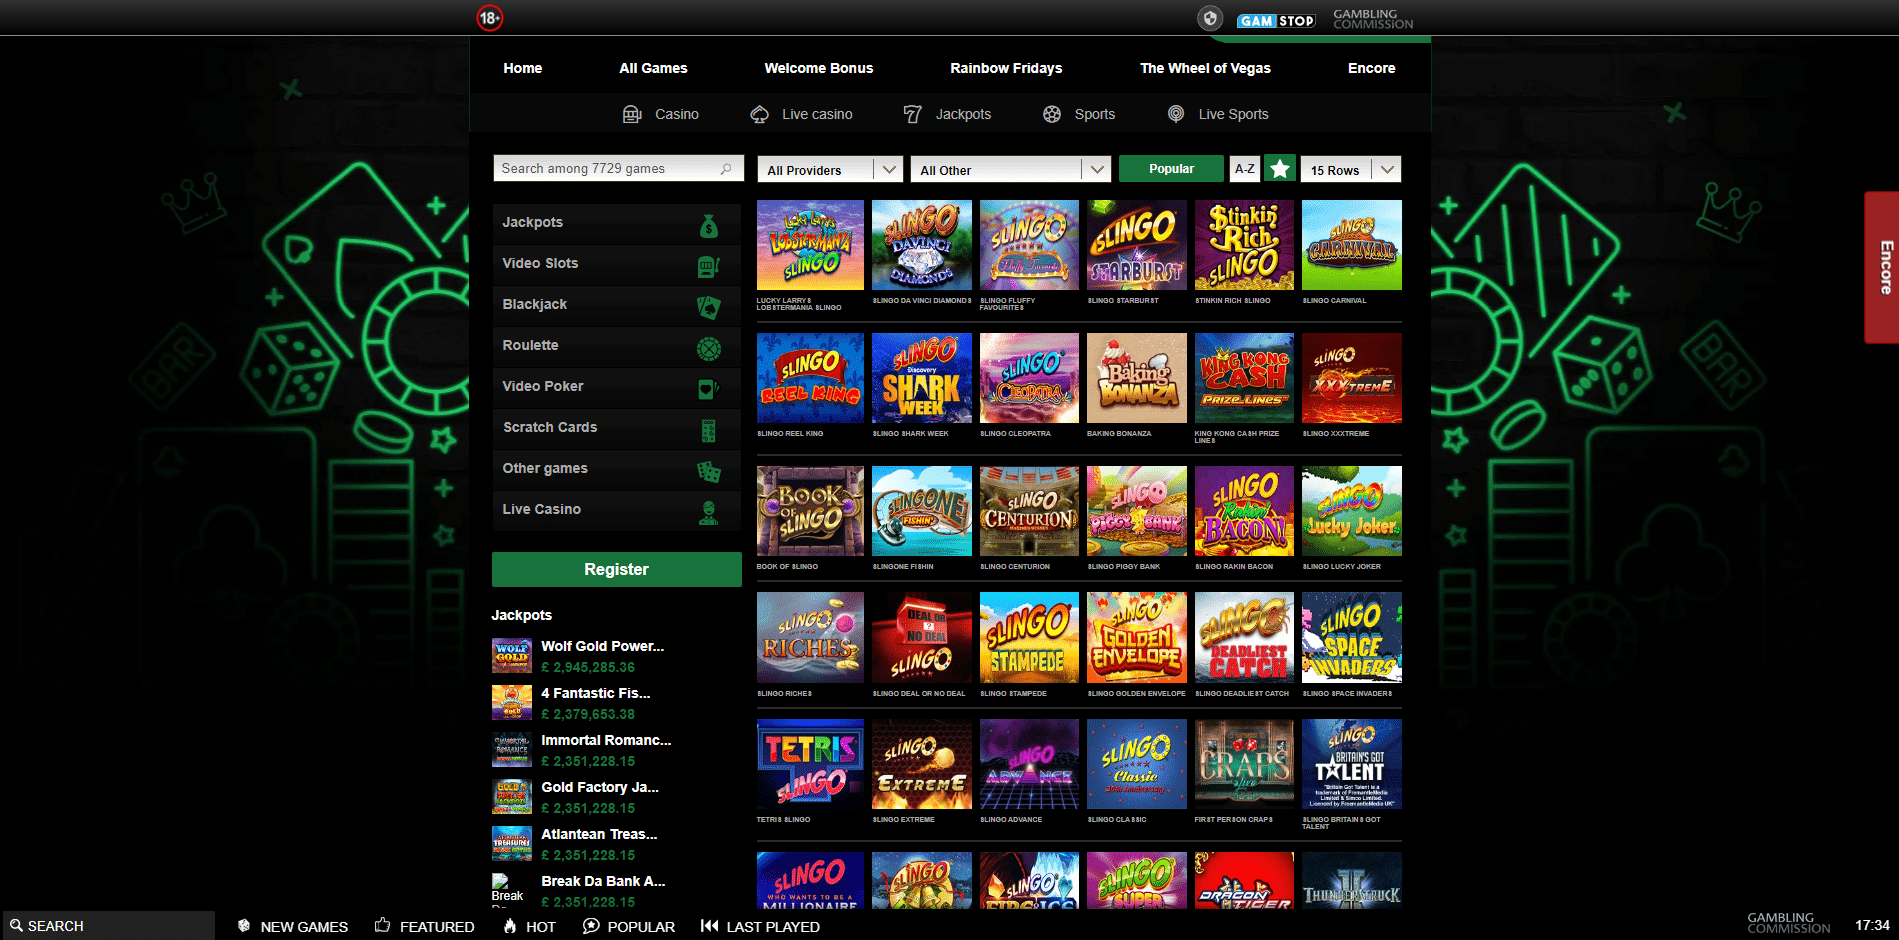1899x940 pixels.
Task: Sort games by Popular
Action: (1171, 169)
